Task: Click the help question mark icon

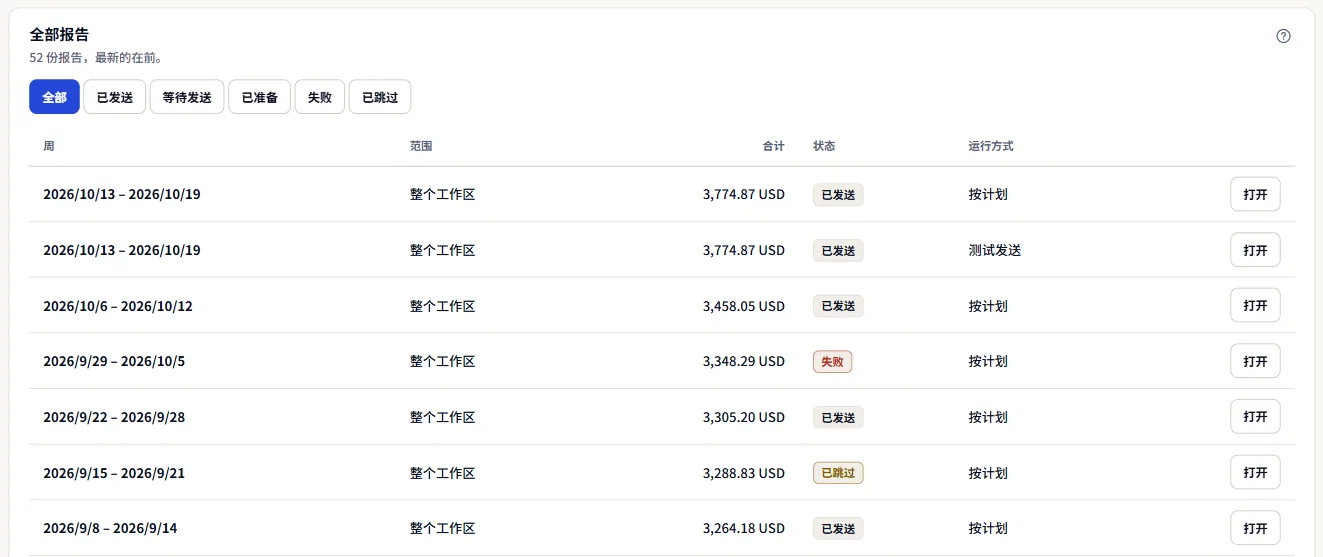Action: (x=1284, y=36)
